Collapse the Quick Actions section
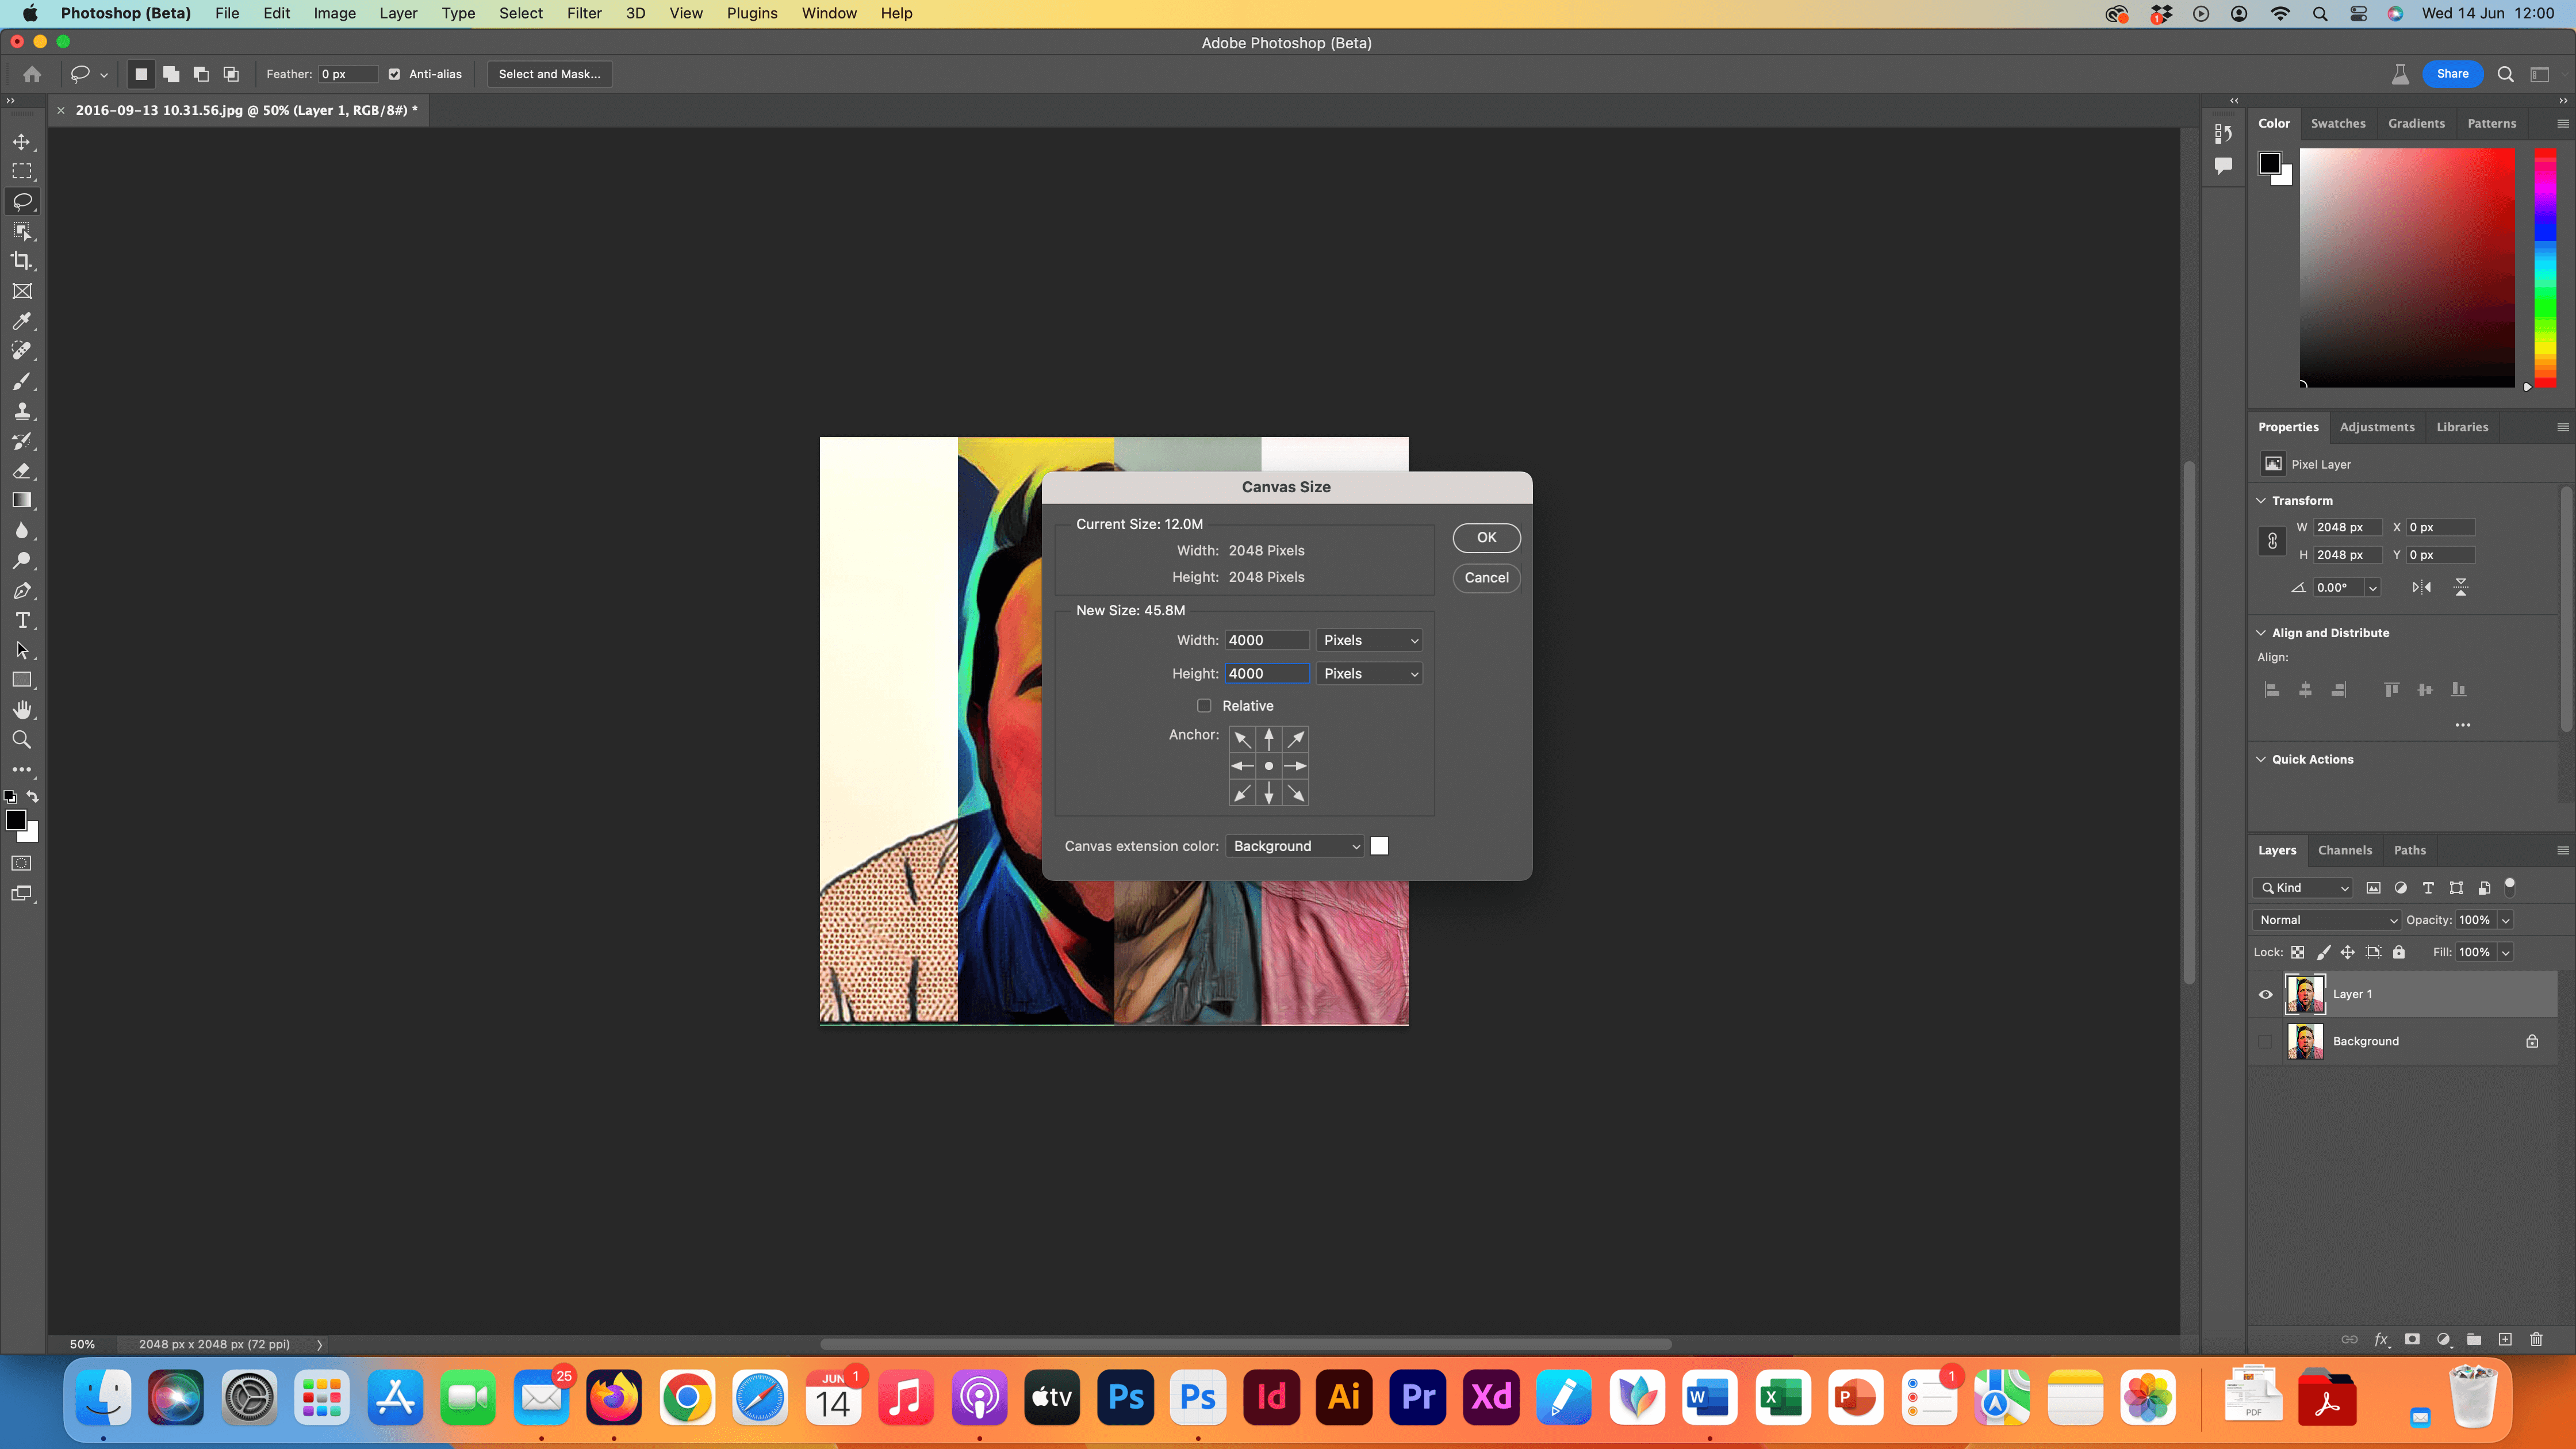 tap(2261, 760)
